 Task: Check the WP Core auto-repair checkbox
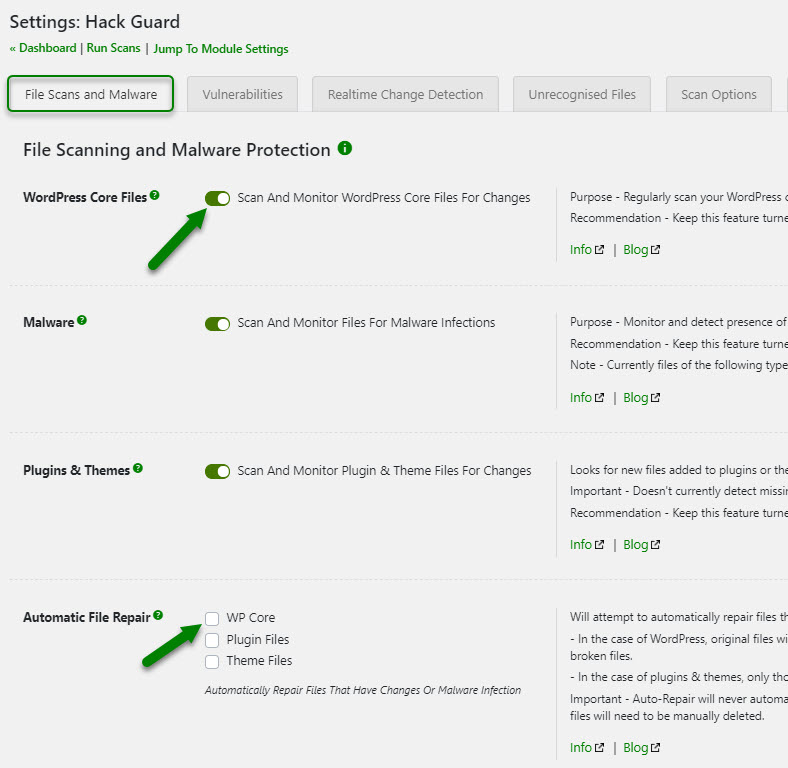pos(212,618)
